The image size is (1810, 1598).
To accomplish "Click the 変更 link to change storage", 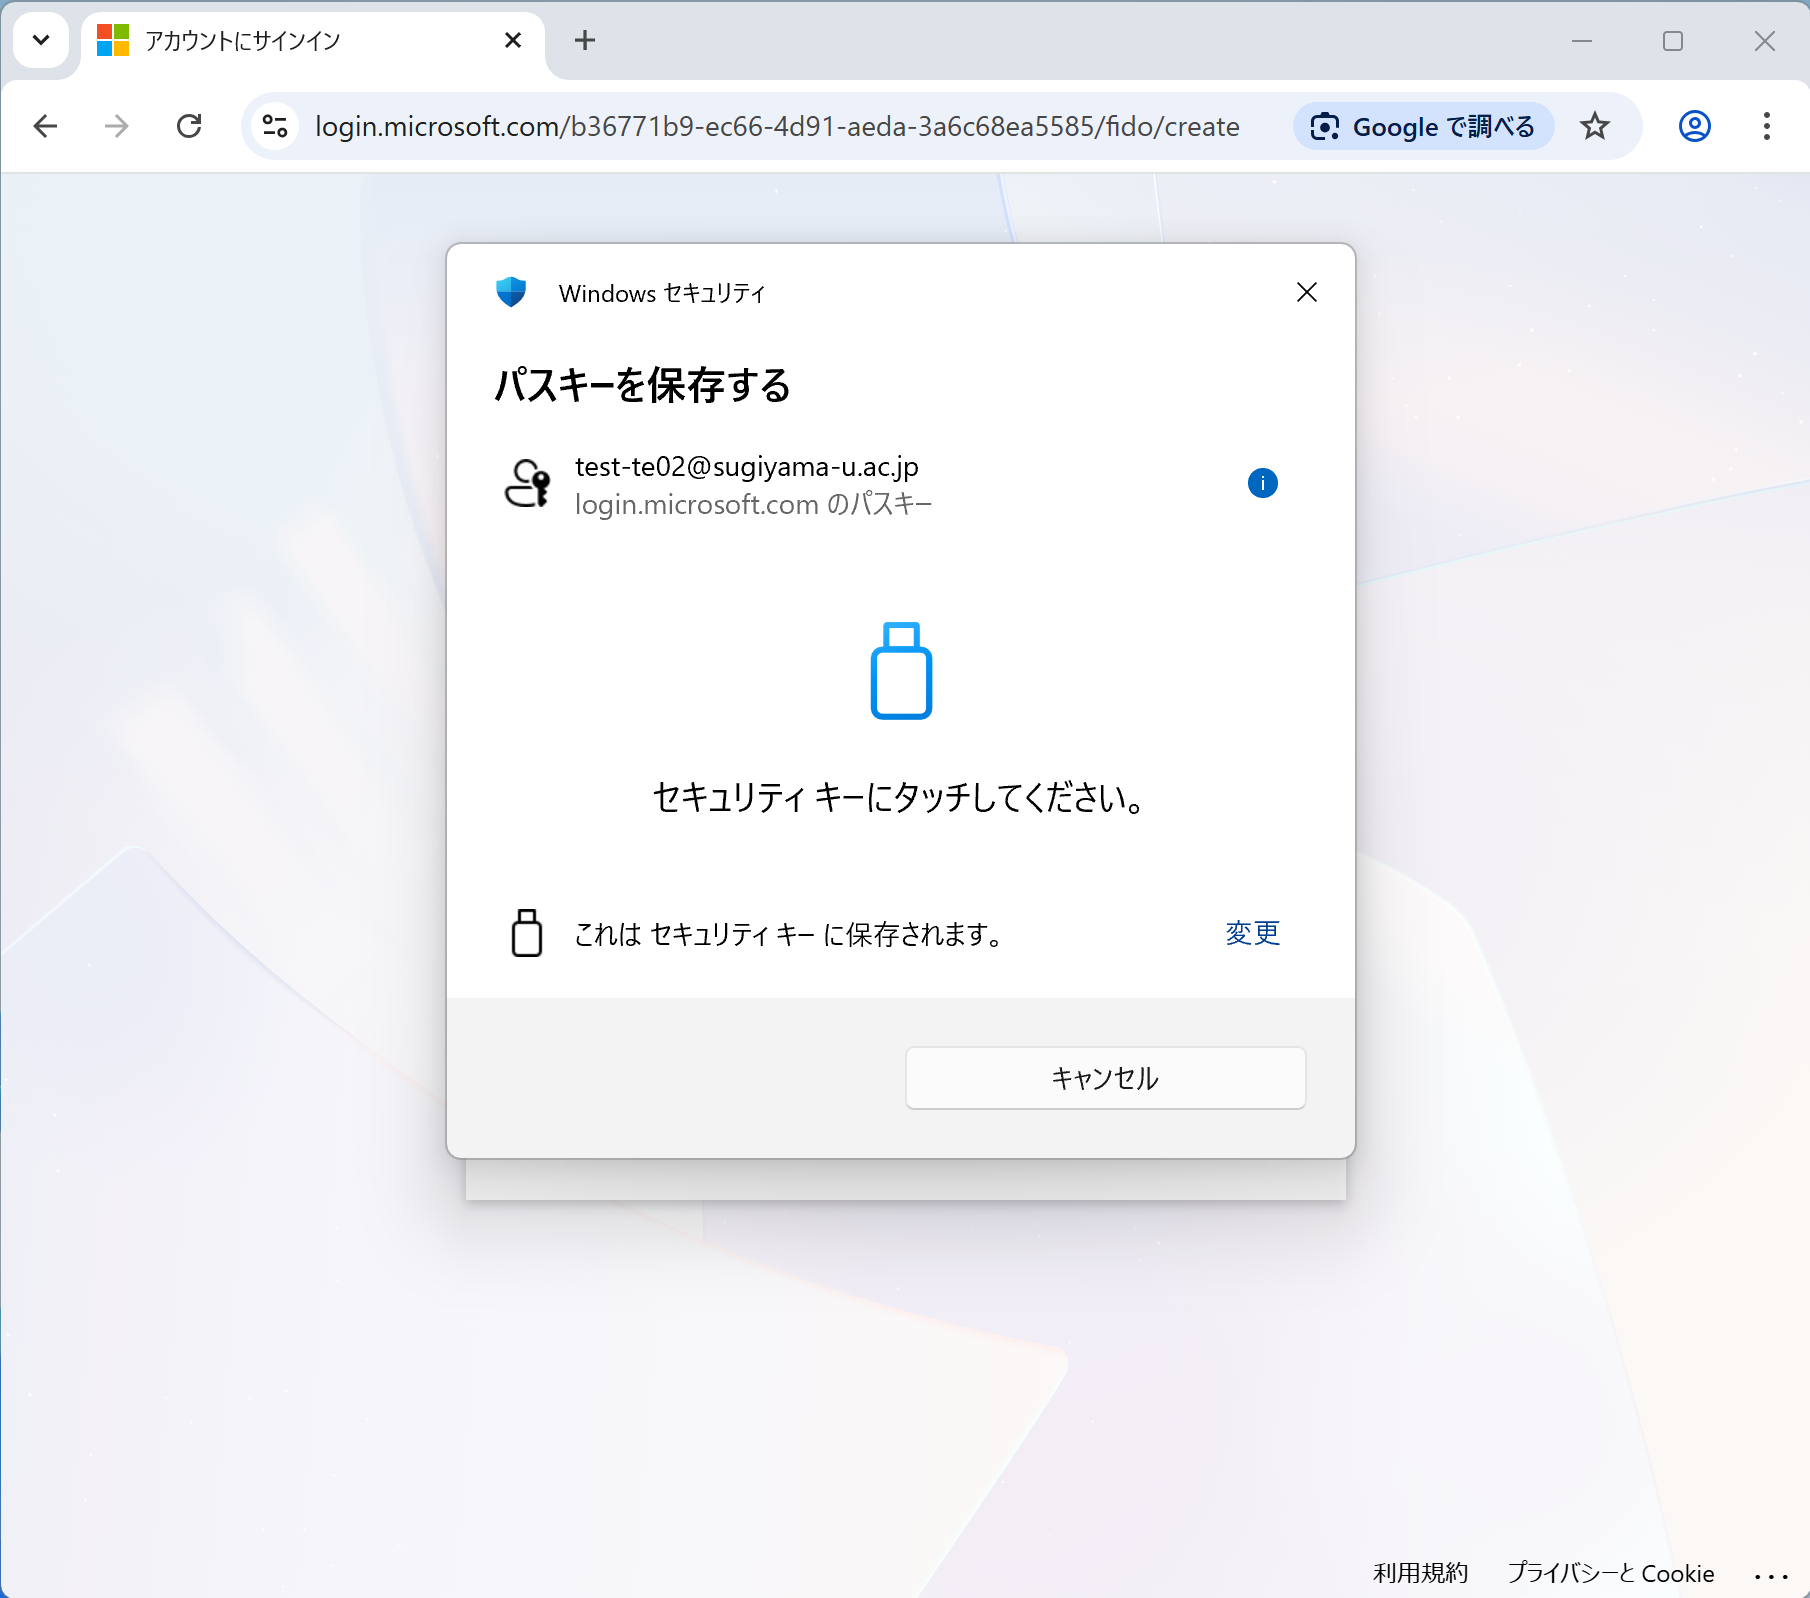I will pyautogui.click(x=1252, y=933).
